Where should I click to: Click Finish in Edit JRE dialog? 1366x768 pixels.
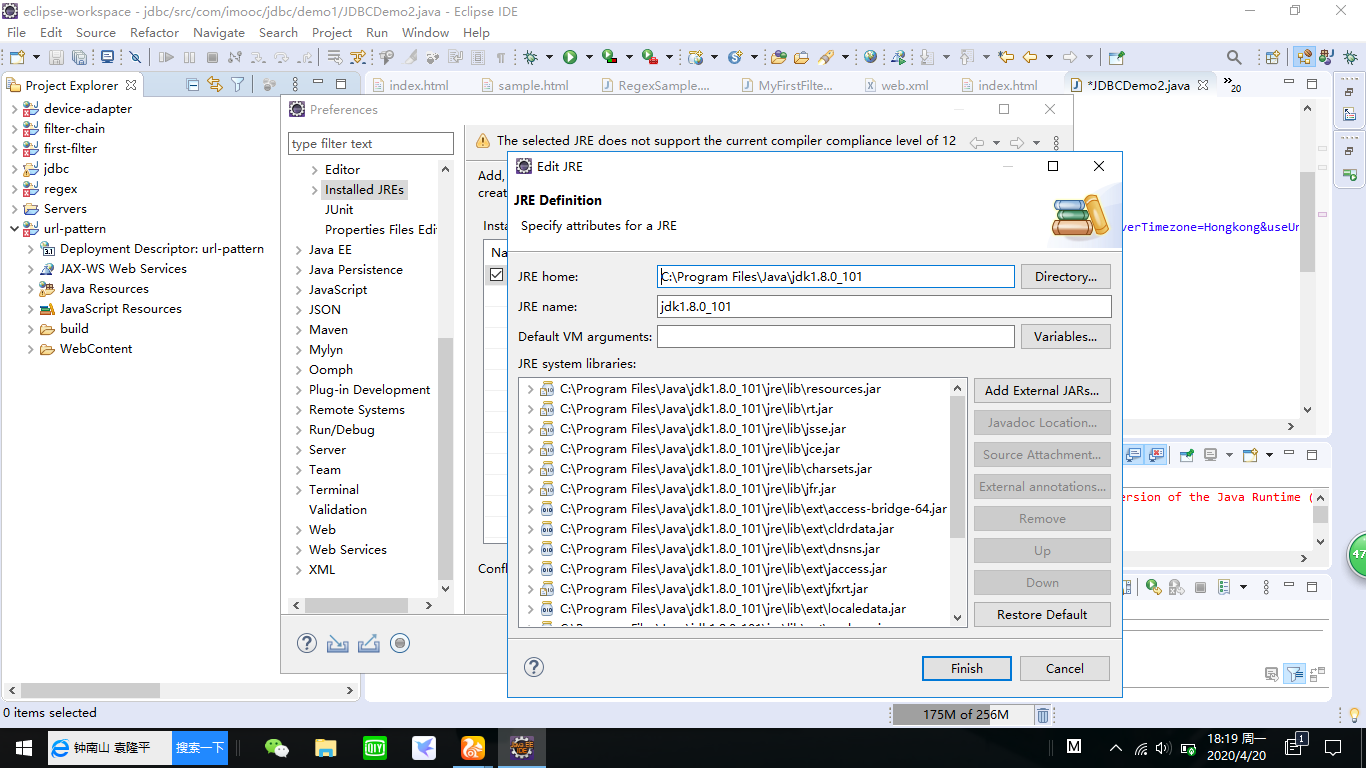(967, 668)
